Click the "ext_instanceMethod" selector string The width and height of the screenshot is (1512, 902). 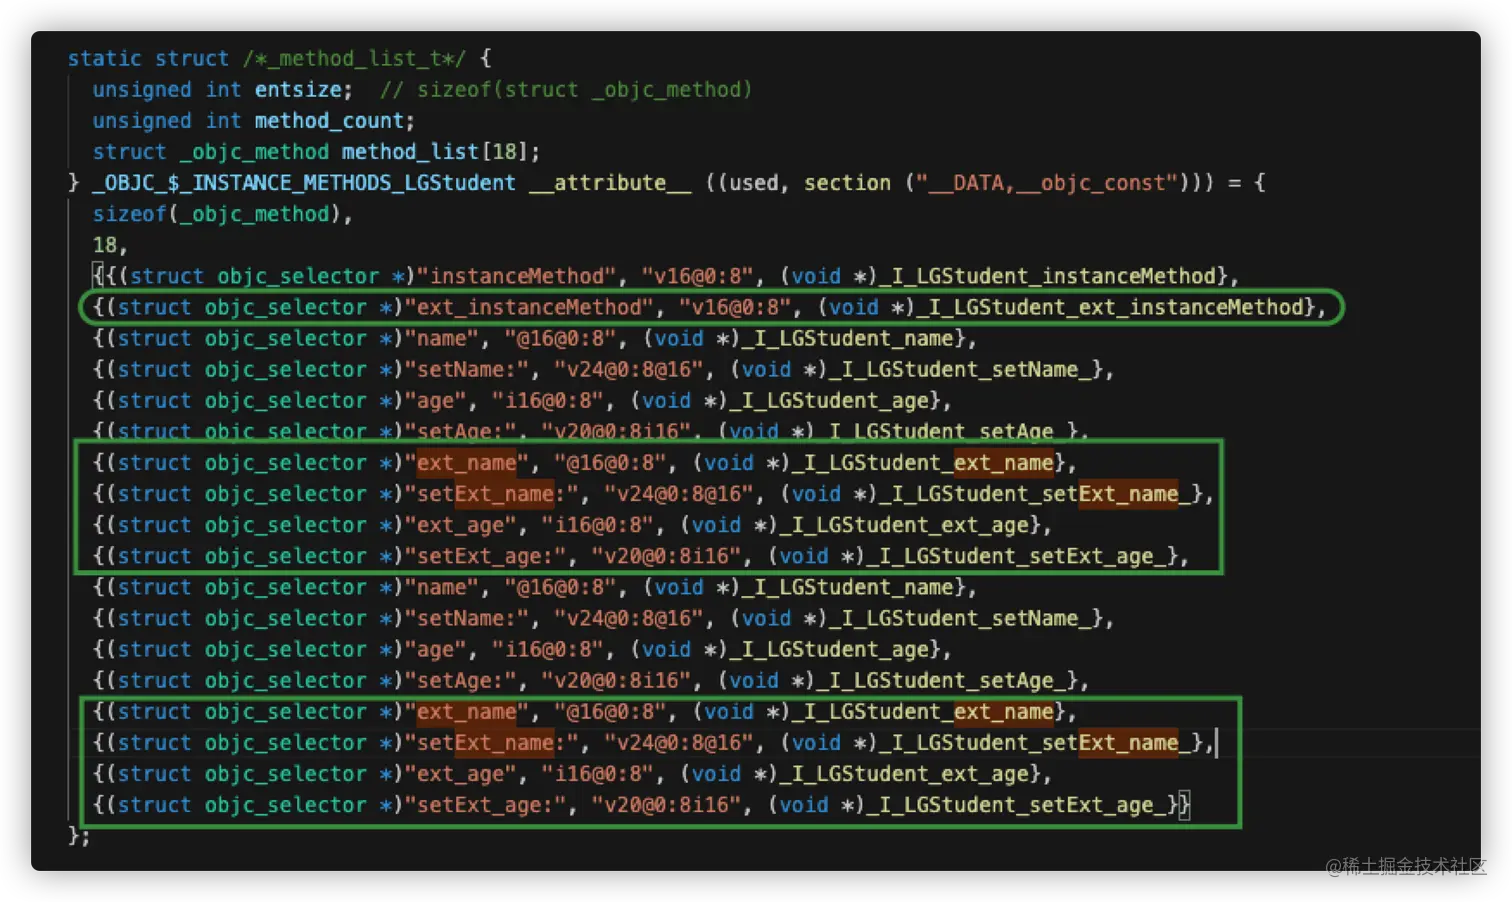coord(529,307)
